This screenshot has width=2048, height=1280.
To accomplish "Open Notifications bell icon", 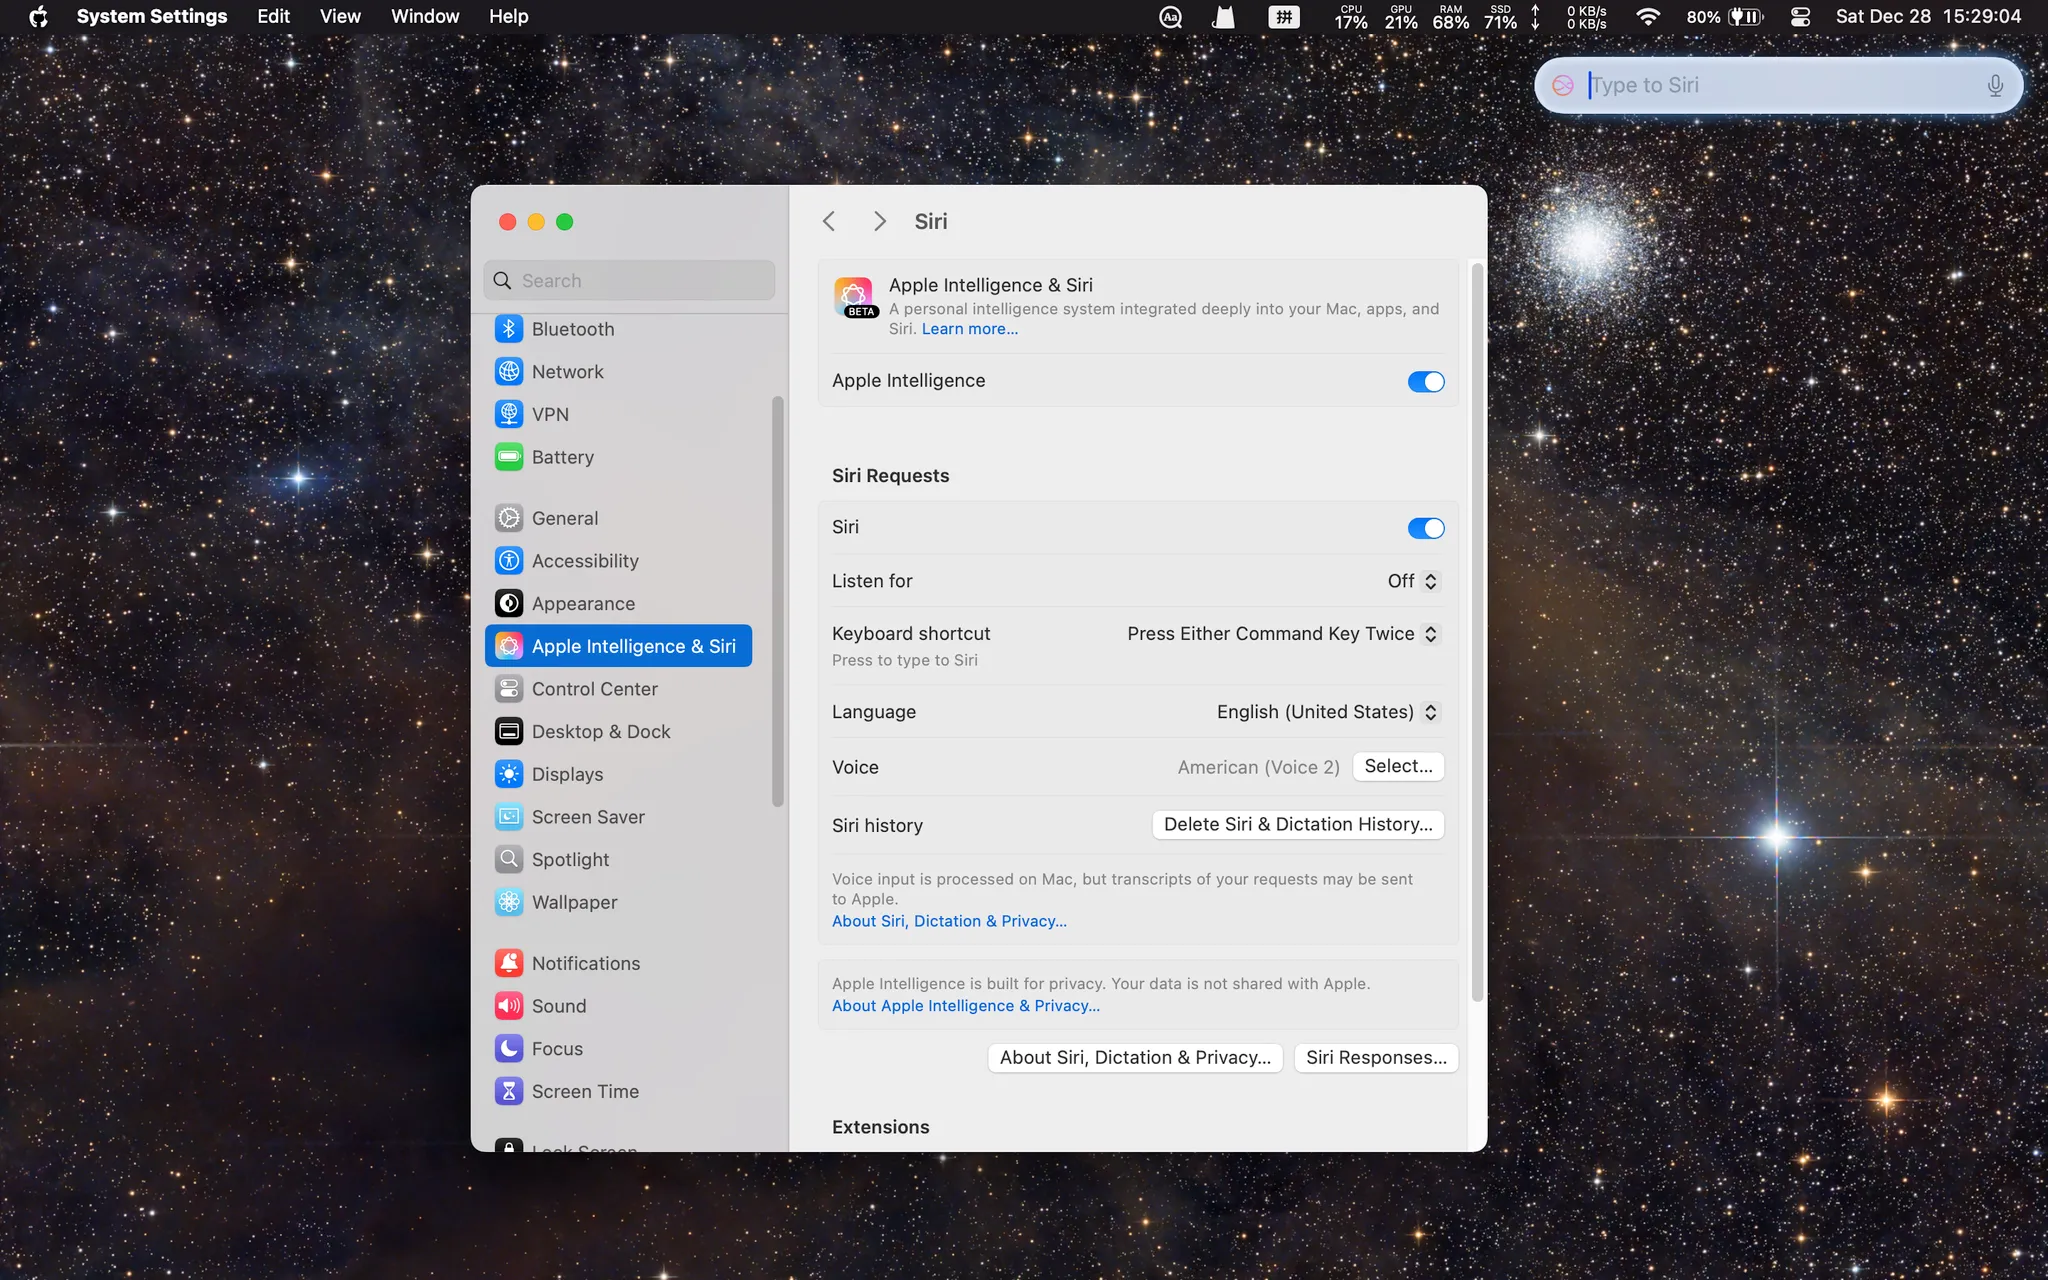I will click(509, 963).
